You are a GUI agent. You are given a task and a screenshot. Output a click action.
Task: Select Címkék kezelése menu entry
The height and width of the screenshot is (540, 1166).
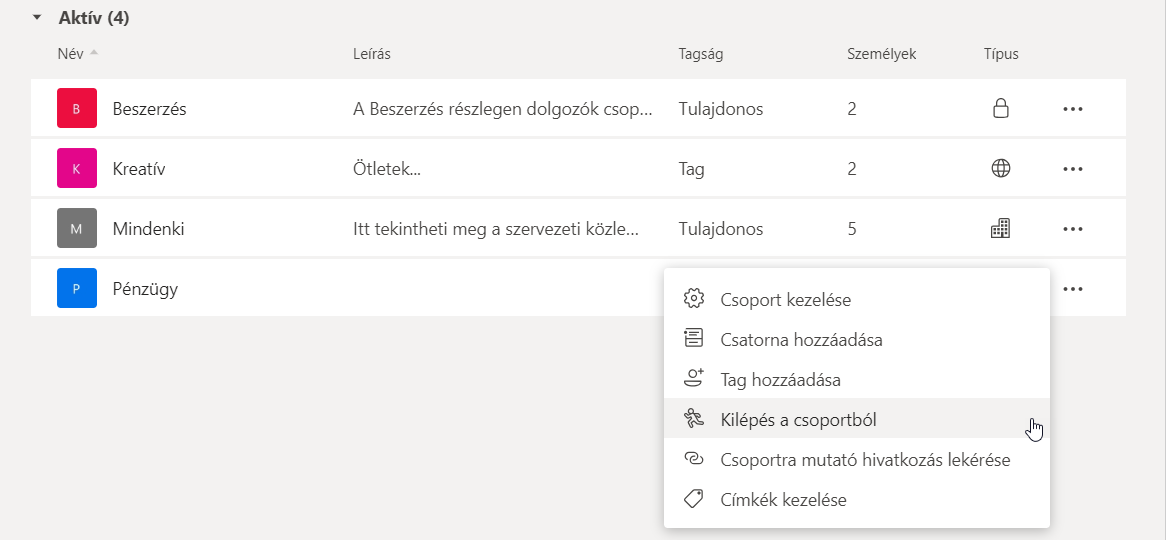coord(783,500)
